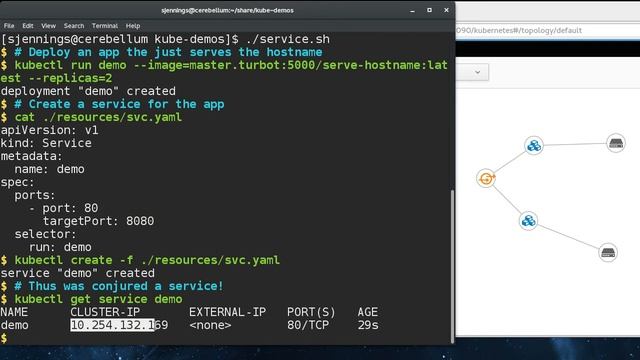Click the 'CLUSTER-IP' column header
Image resolution: width=640 pixels, height=360 pixels.
[x=105, y=312]
